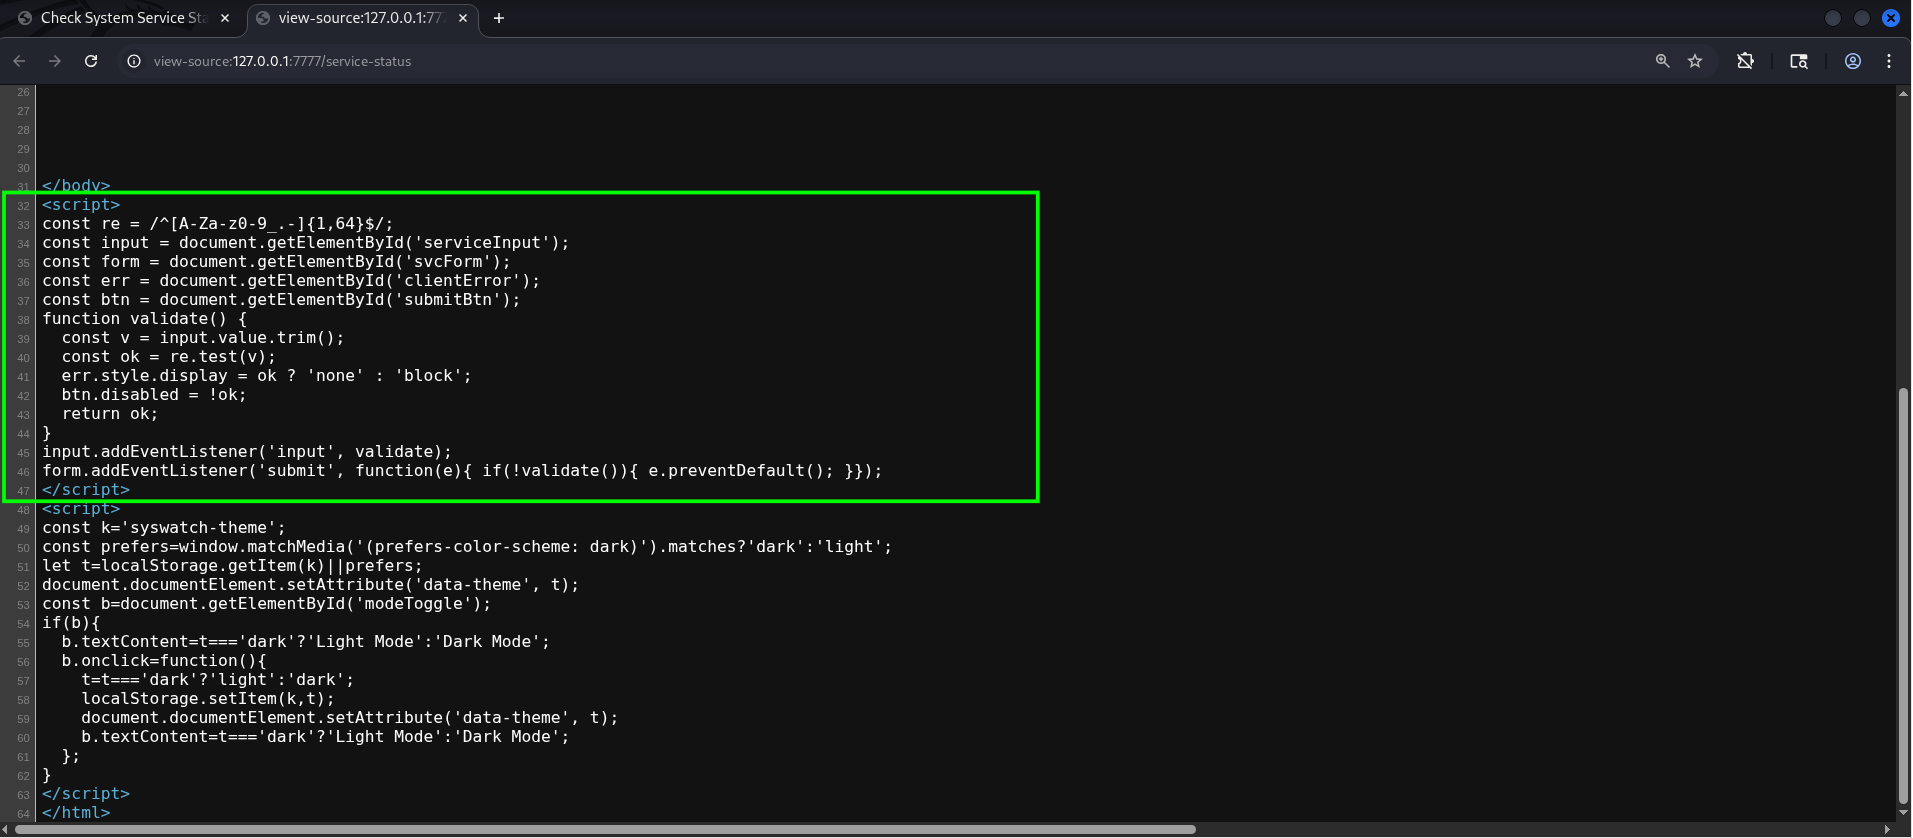
Task: Select the view-source:127.0.0.1 tab
Action: 361,18
